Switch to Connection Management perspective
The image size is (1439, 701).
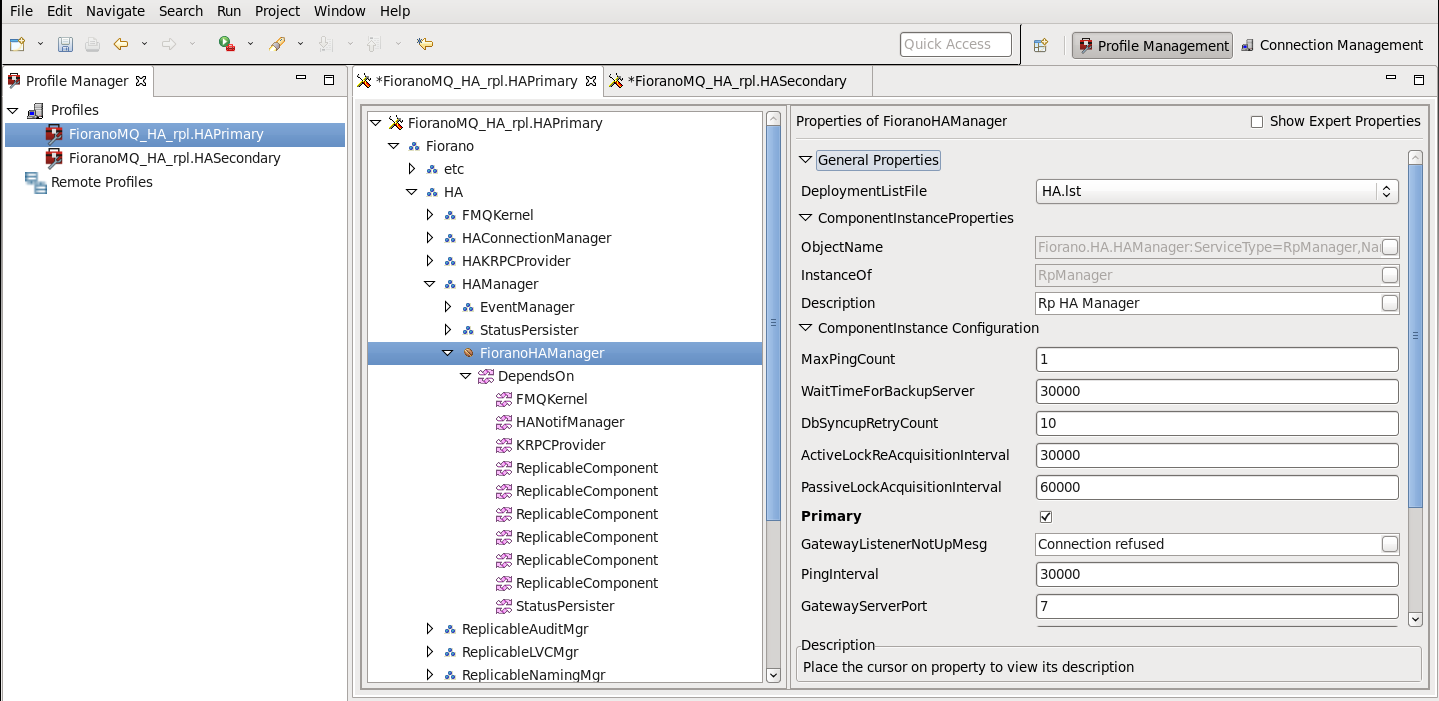tap(1331, 45)
